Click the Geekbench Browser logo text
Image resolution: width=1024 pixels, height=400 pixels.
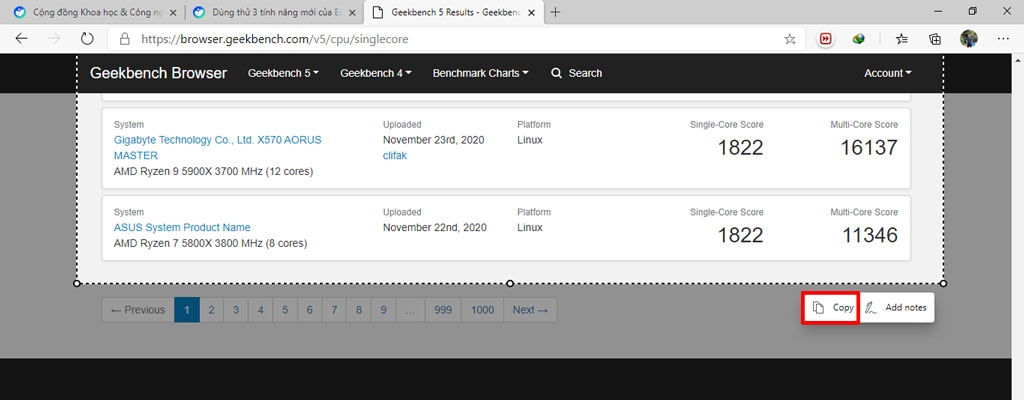(159, 73)
